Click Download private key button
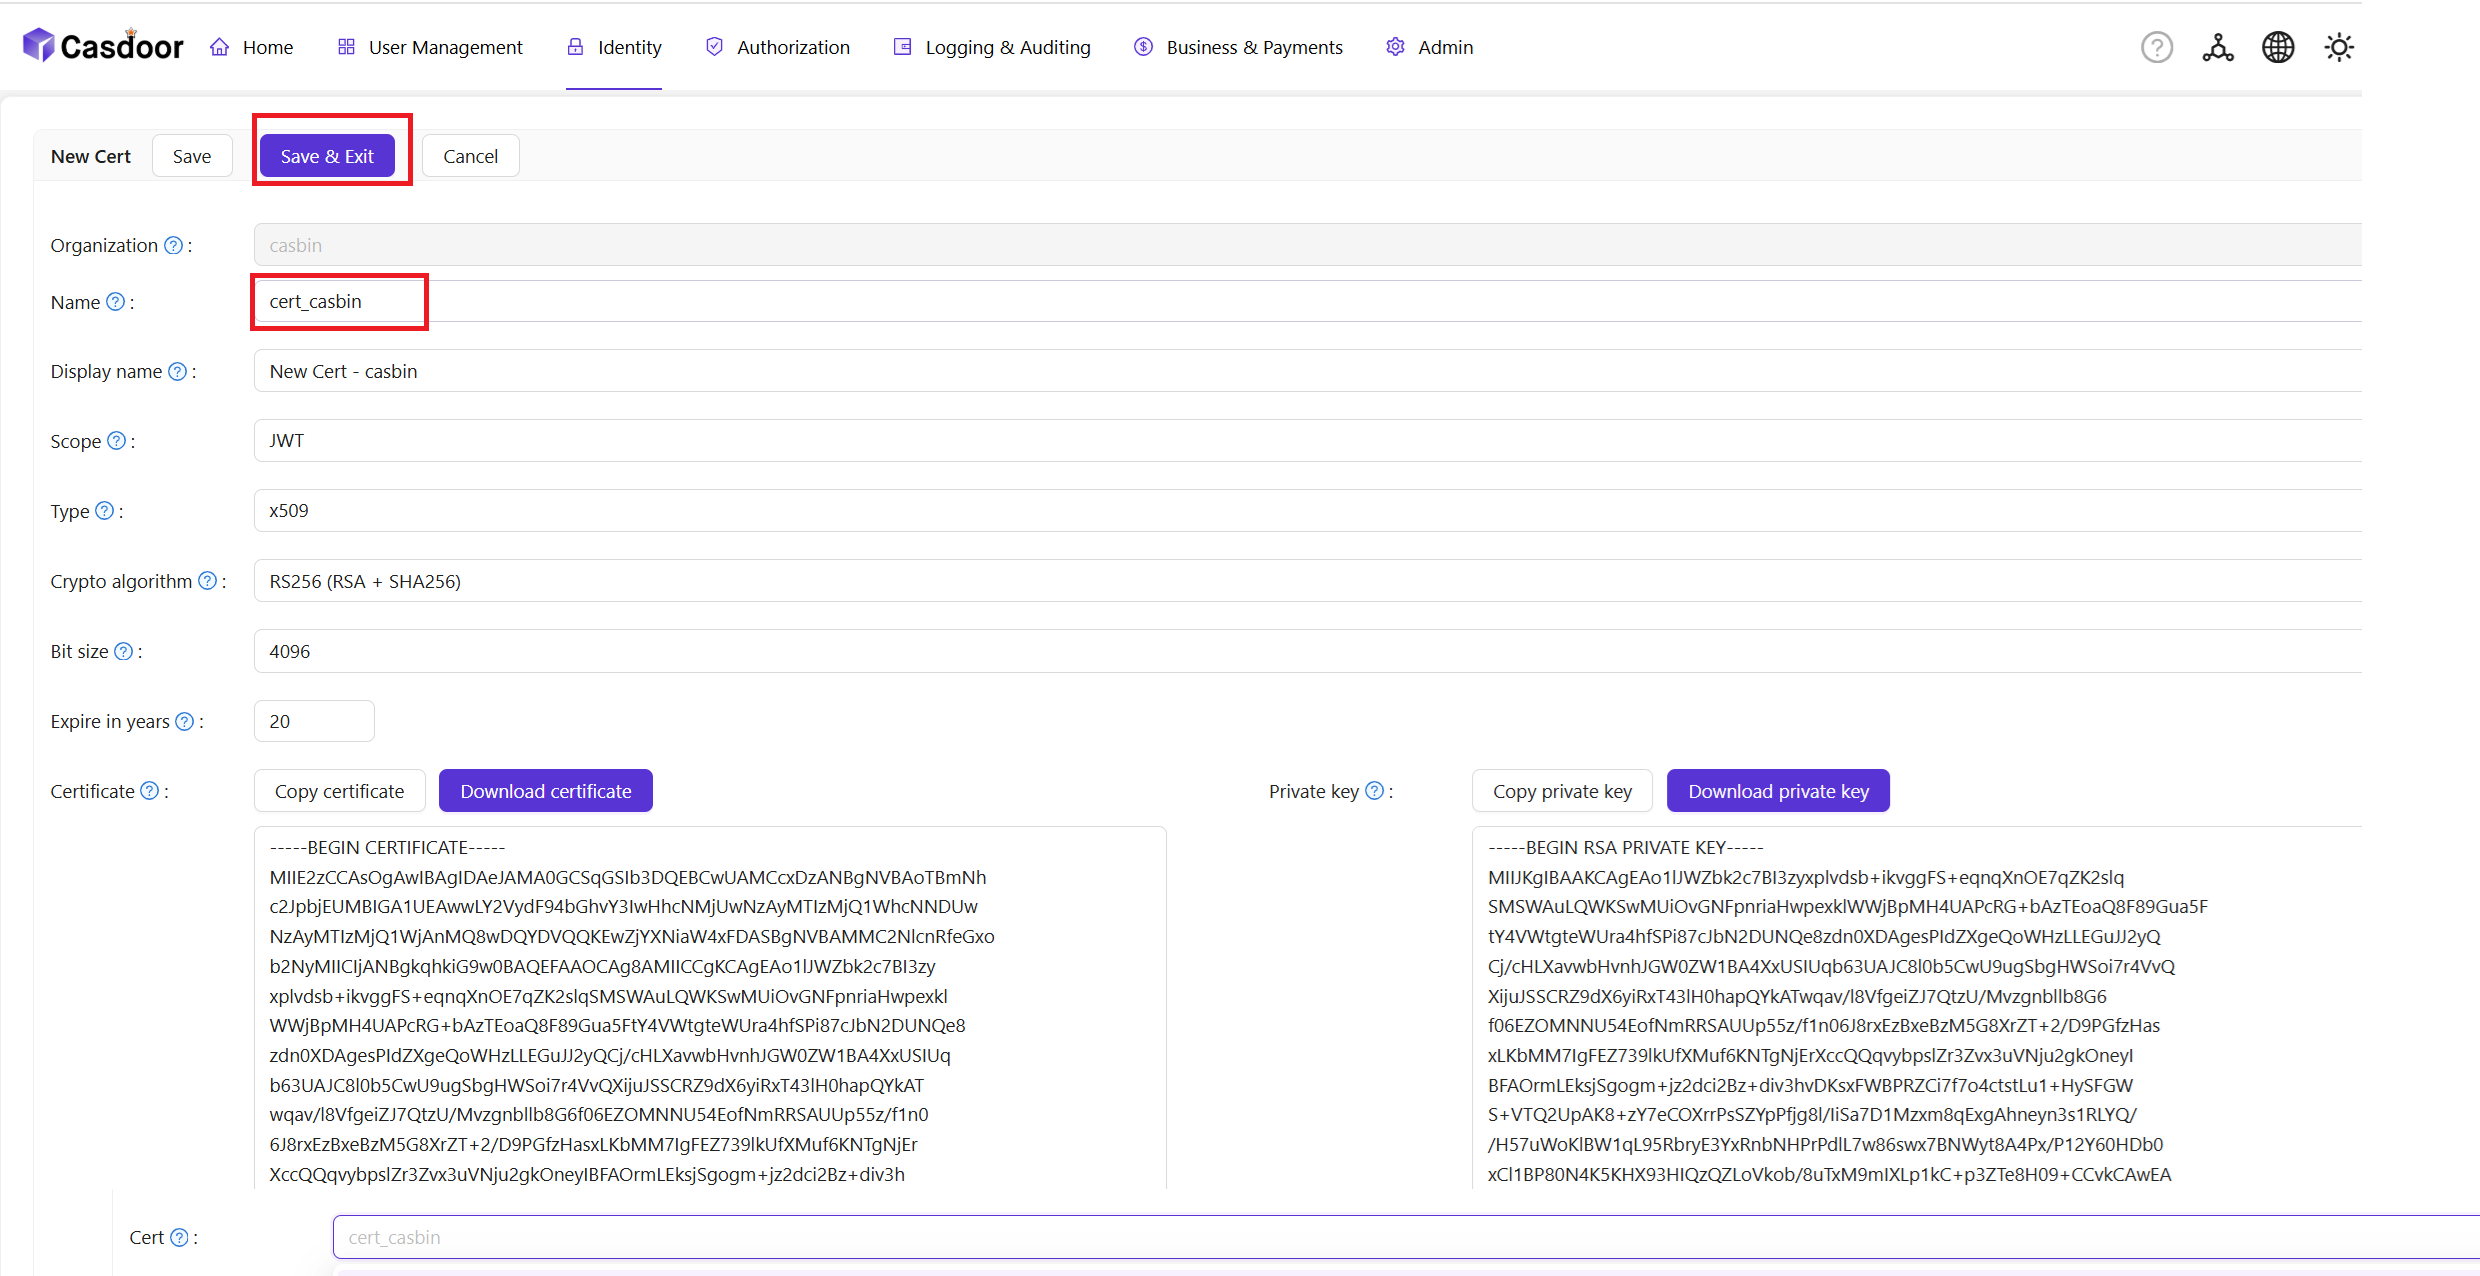 (1778, 791)
